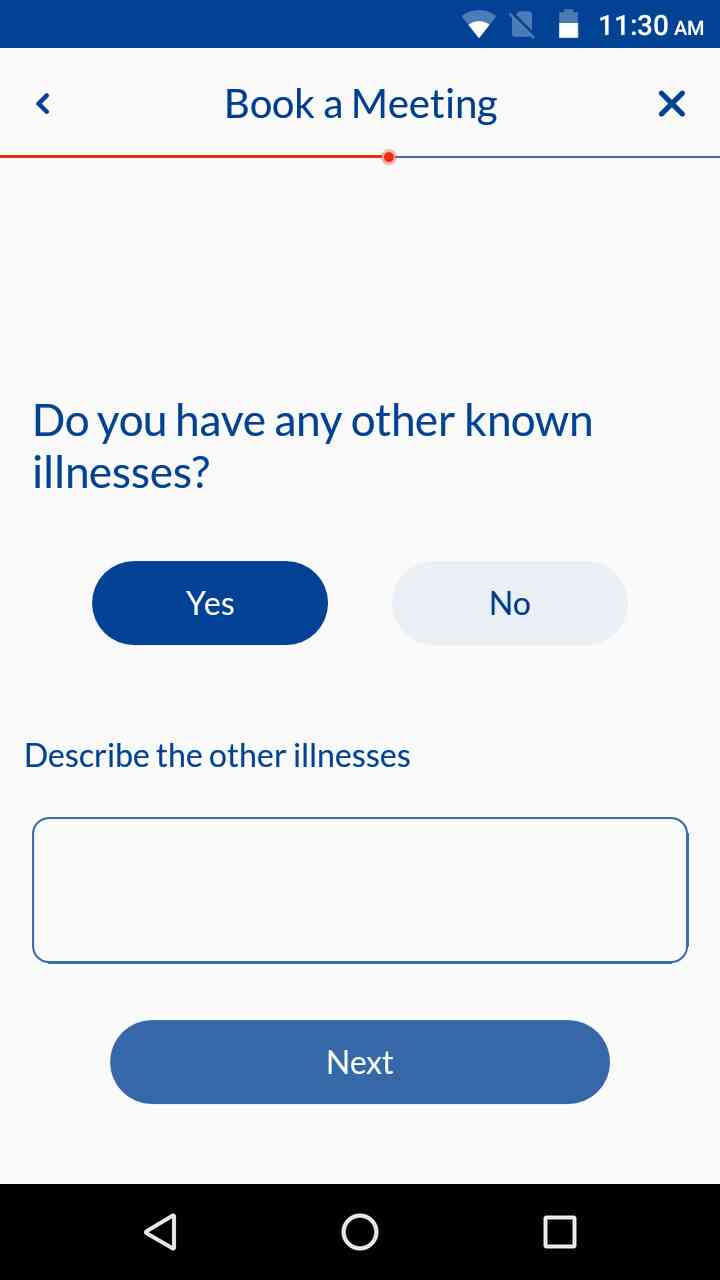720x1280 pixels.
Task: Tap the known illnesses question text
Action: (312, 446)
